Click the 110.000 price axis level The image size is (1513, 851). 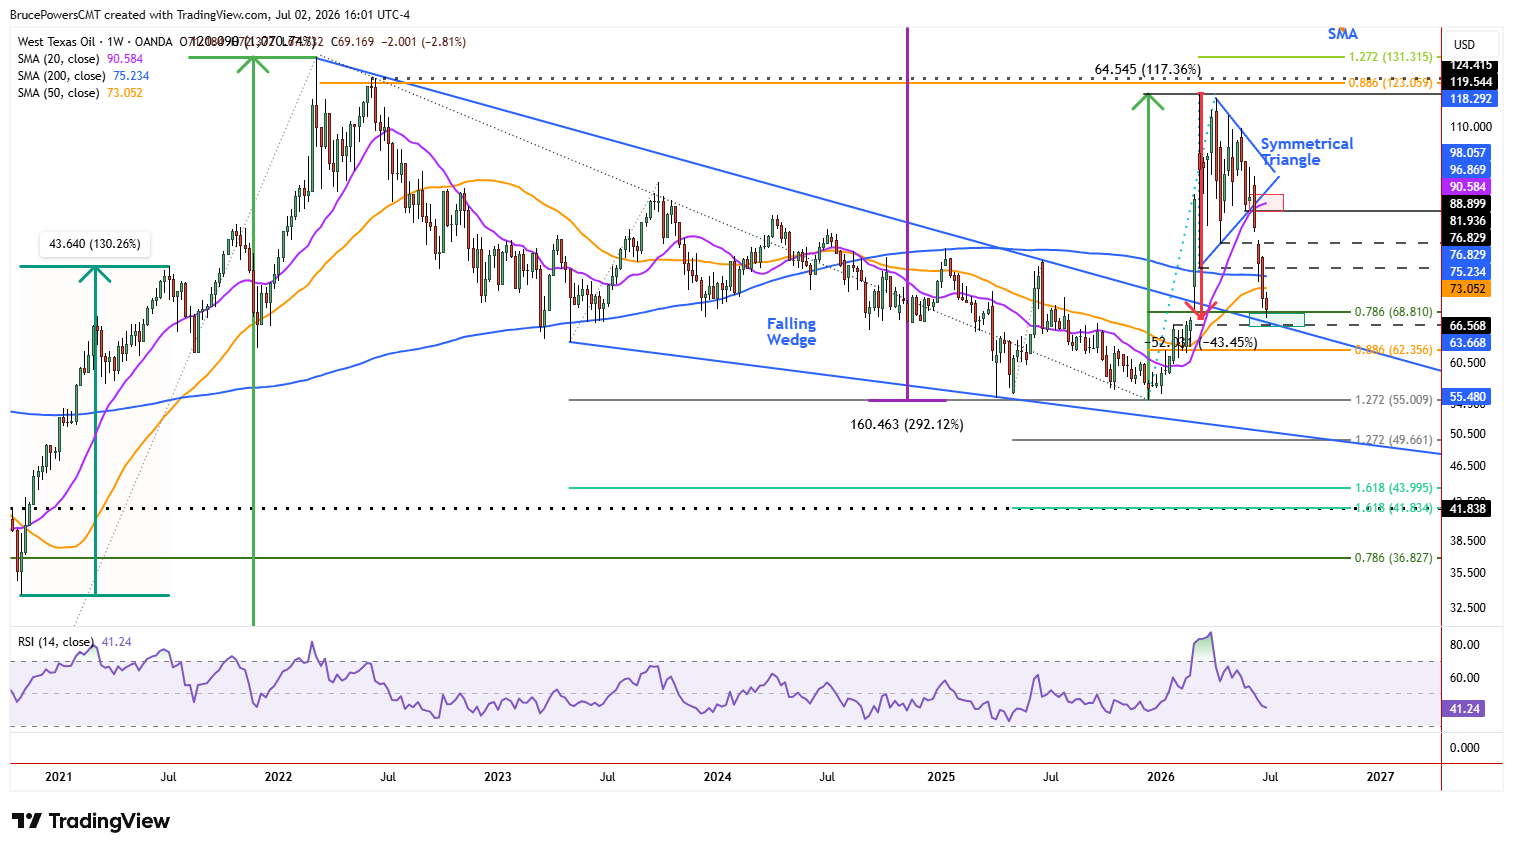[x=1471, y=127]
